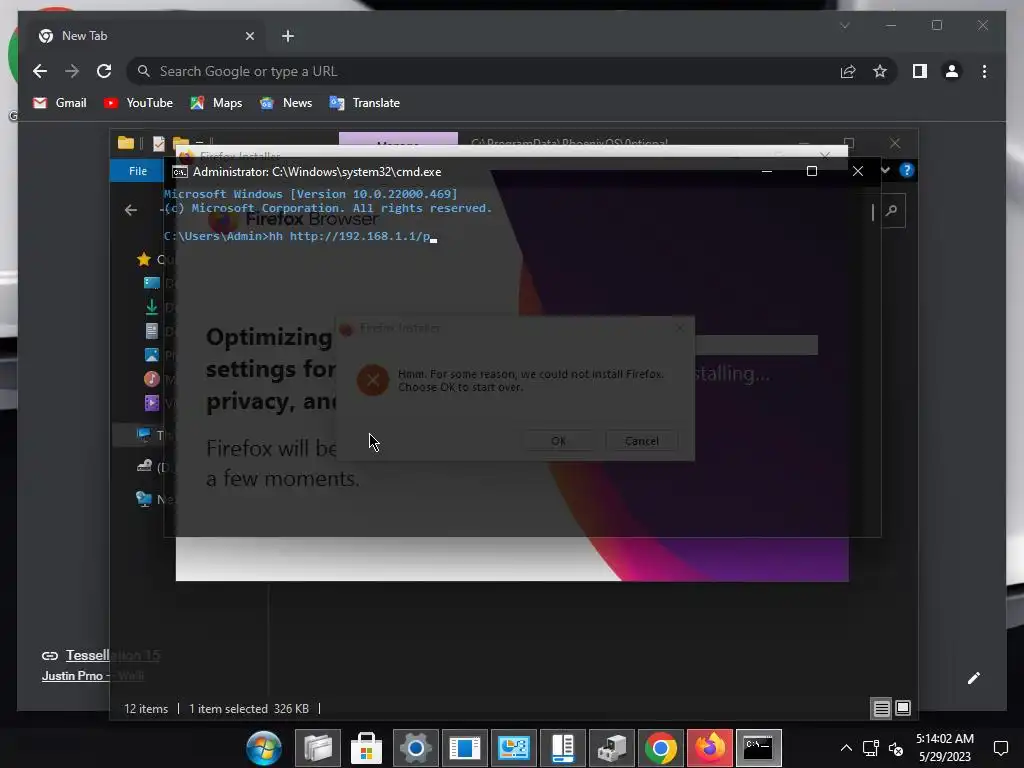Select the New Tab tab in Chrome

[146, 36]
